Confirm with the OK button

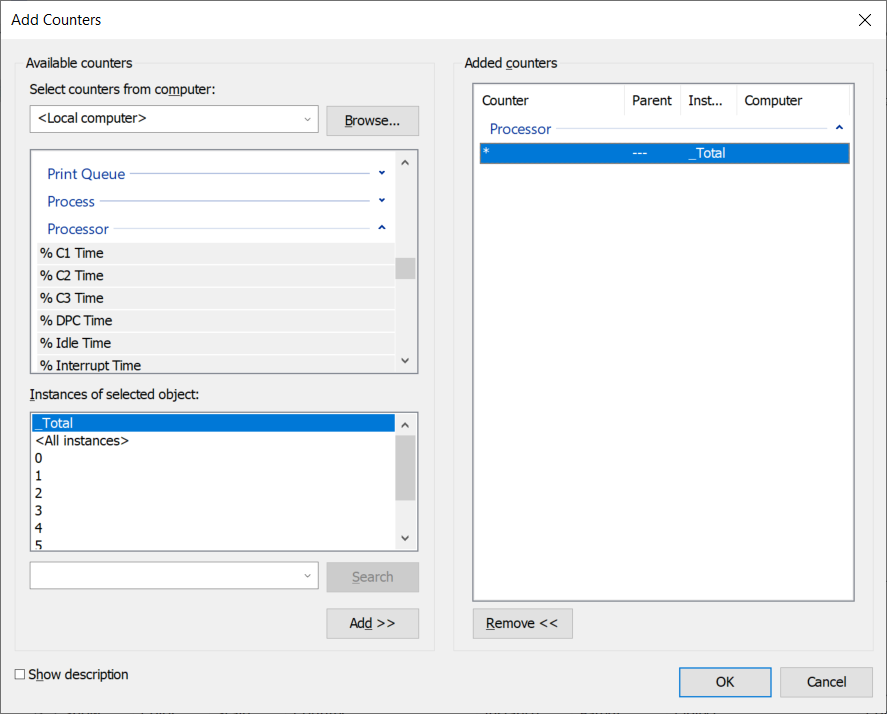click(x=725, y=682)
